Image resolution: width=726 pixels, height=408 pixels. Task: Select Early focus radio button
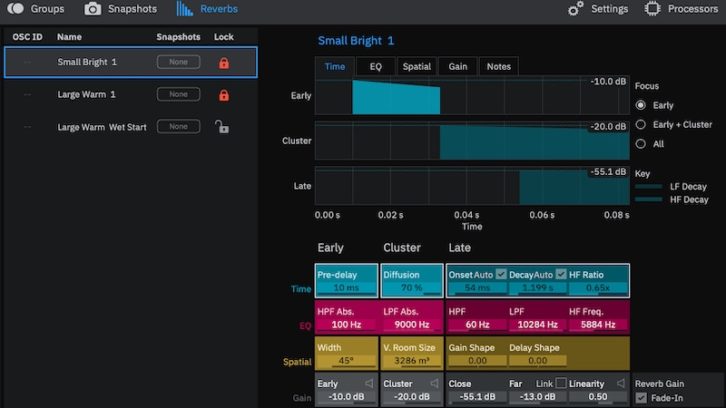[641, 105]
